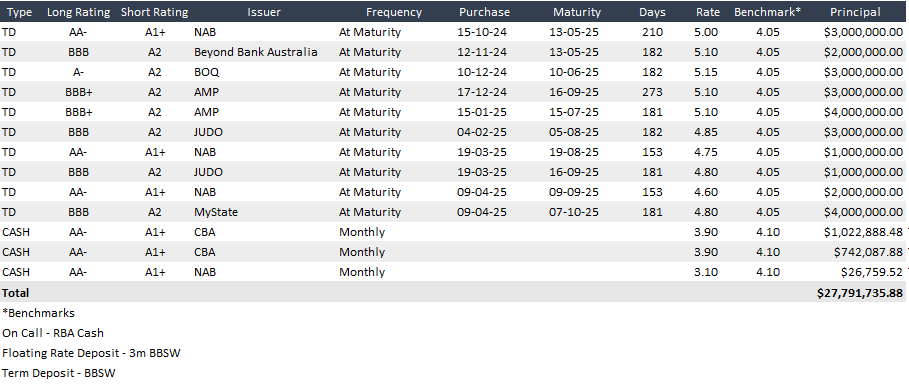Click the 273 days cell
This screenshot has height=386, width=909.
click(652, 92)
